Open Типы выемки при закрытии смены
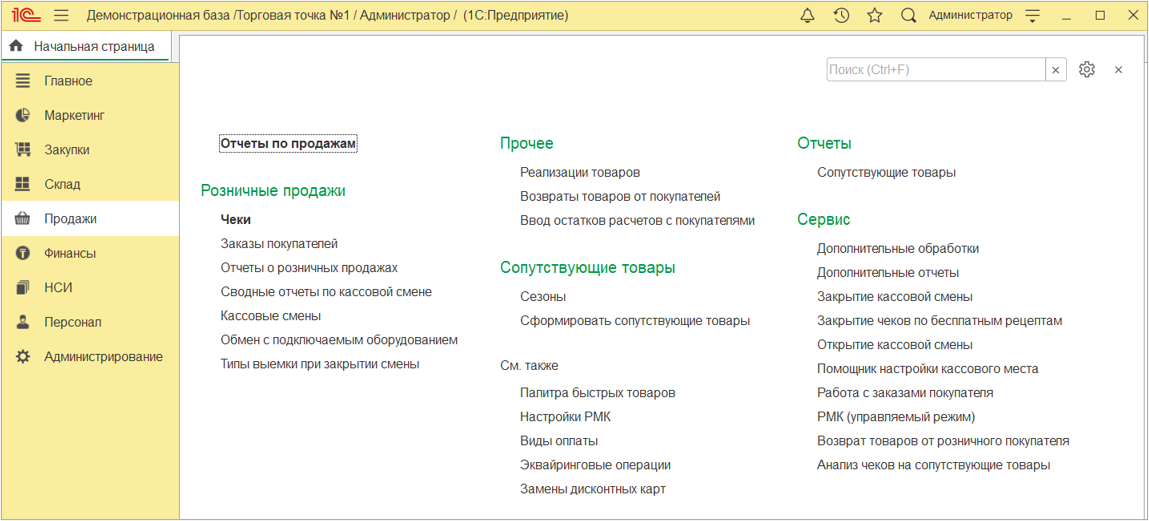Screen dimensions: 1149x521 [320, 364]
